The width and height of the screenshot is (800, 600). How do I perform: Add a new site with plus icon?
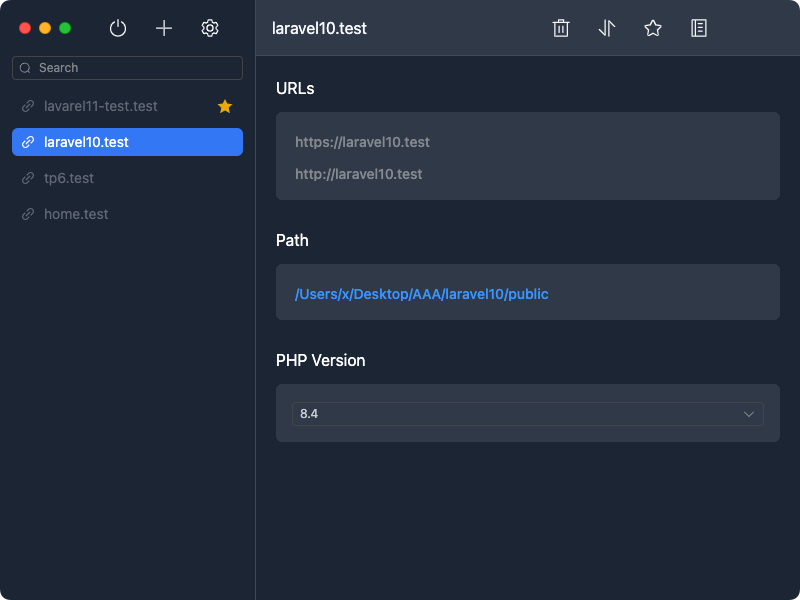pyautogui.click(x=164, y=28)
